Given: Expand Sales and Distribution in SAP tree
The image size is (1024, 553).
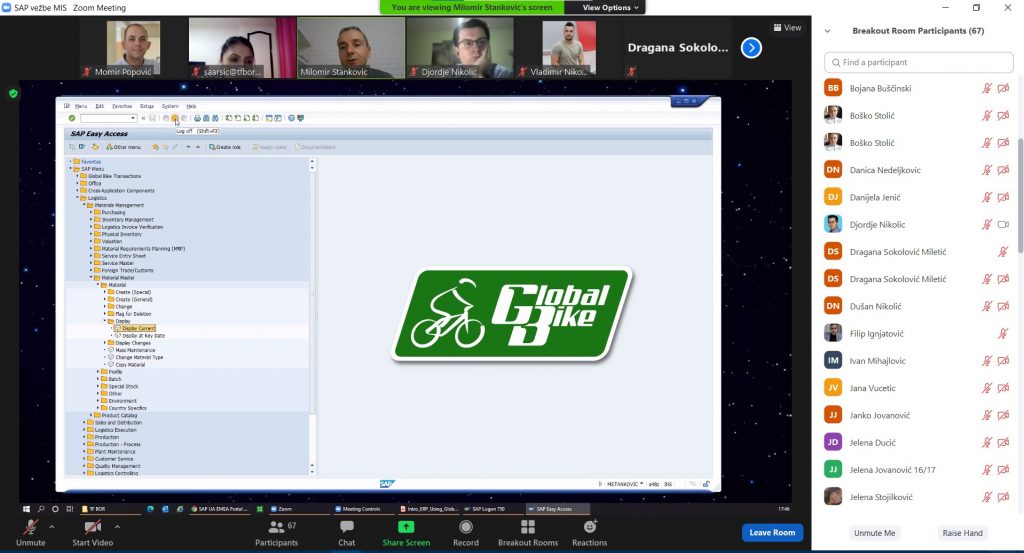Looking at the screenshot, I should click(x=84, y=422).
